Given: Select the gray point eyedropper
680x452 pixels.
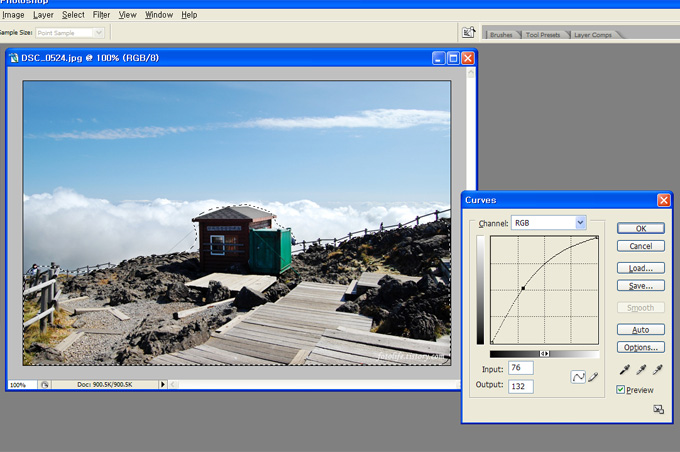Looking at the screenshot, I should tap(641, 370).
